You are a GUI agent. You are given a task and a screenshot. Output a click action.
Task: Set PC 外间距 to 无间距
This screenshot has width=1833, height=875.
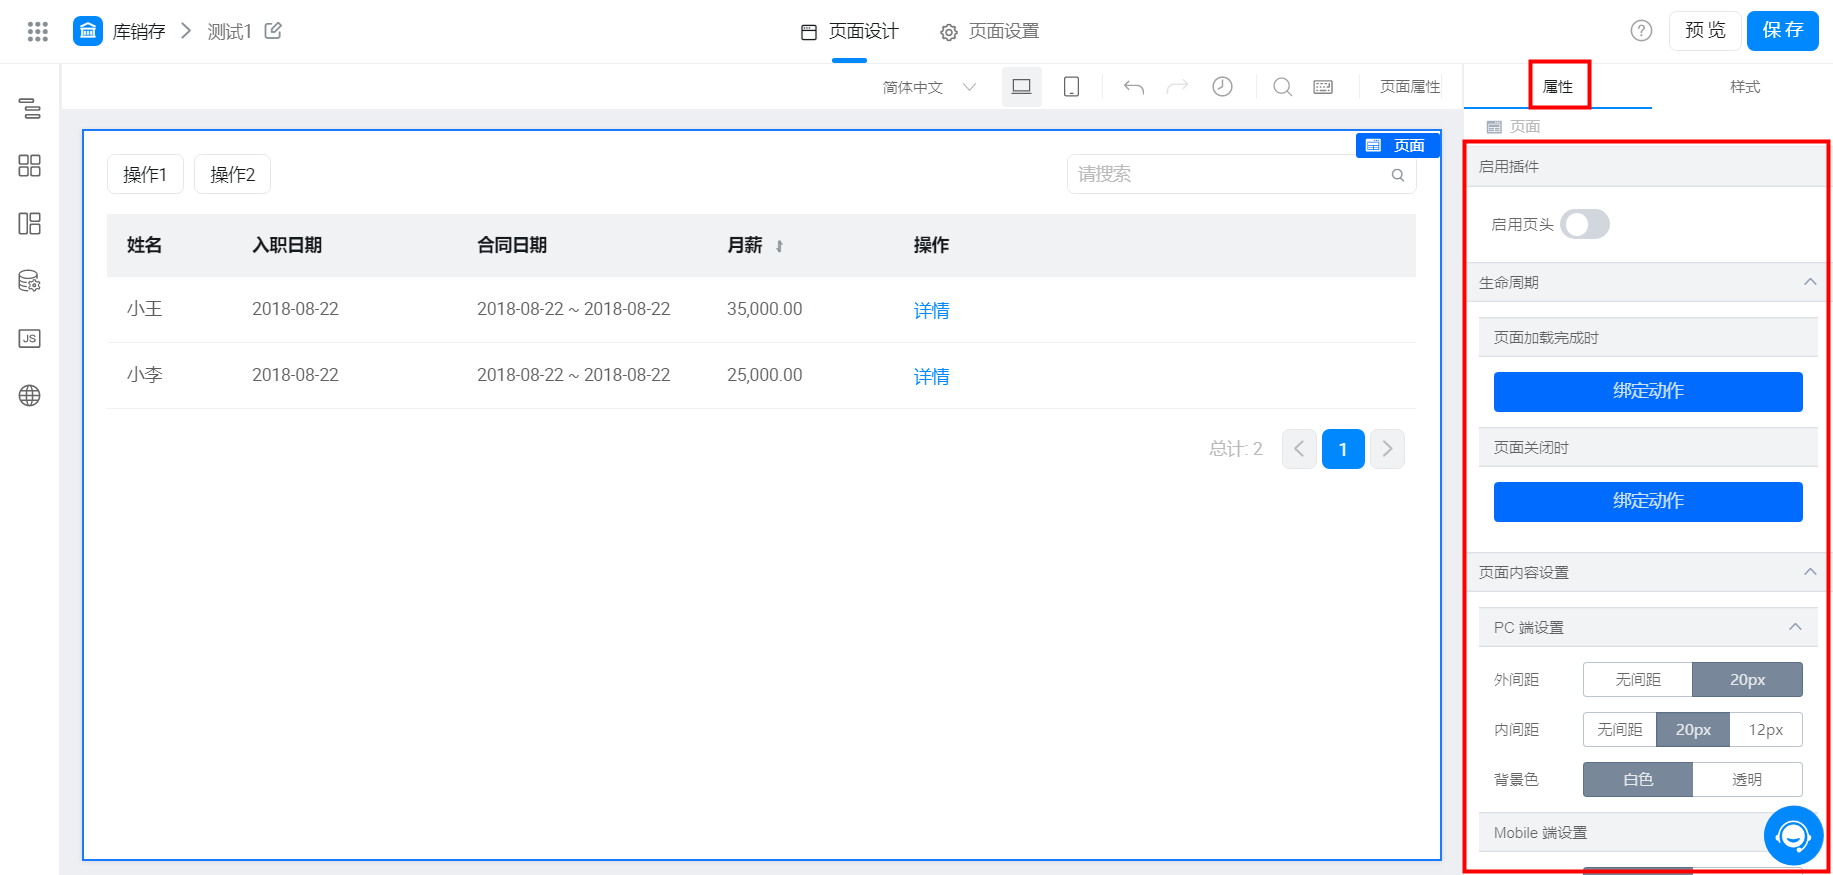coord(1637,680)
